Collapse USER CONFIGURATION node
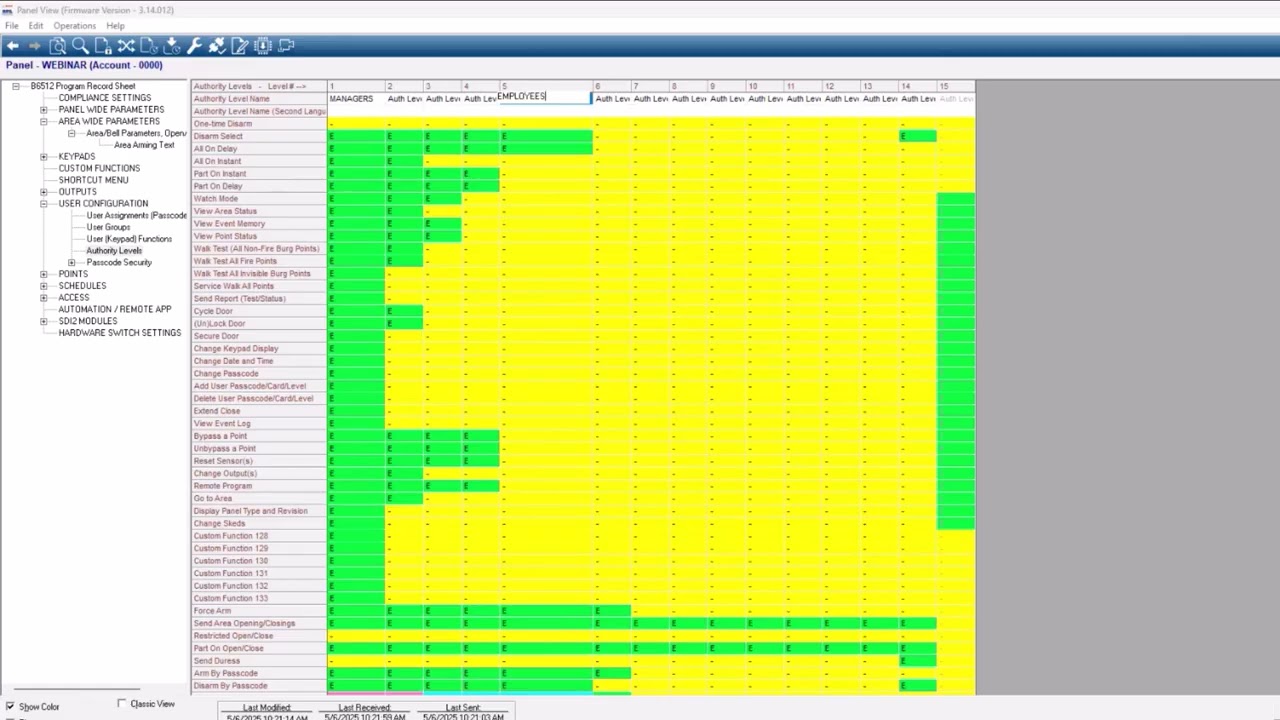This screenshot has height=720, width=1280. pyautogui.click(x=44, y=204)
